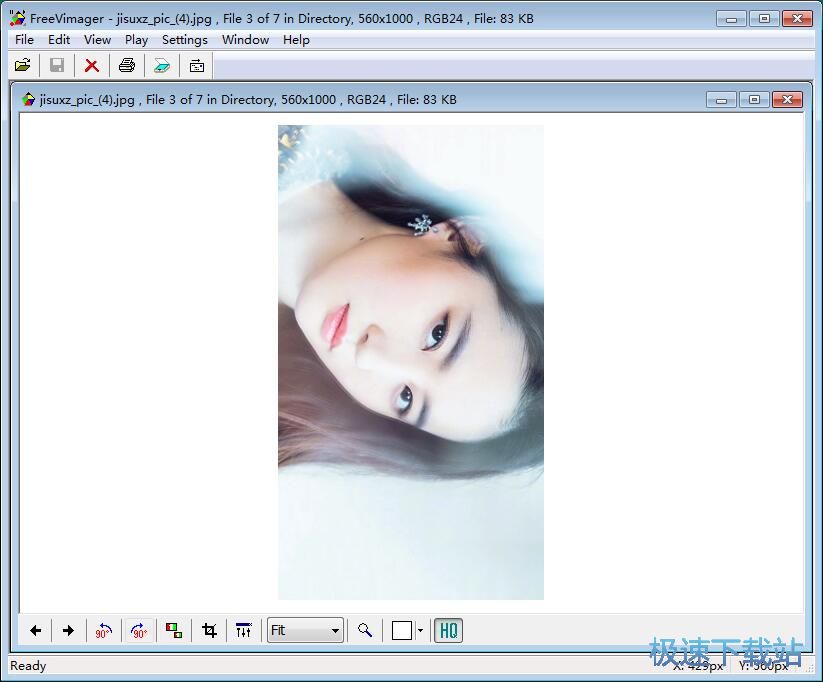Click the displayed portrait image
This screenshot has height=682, width=823.
click(410, 362)
